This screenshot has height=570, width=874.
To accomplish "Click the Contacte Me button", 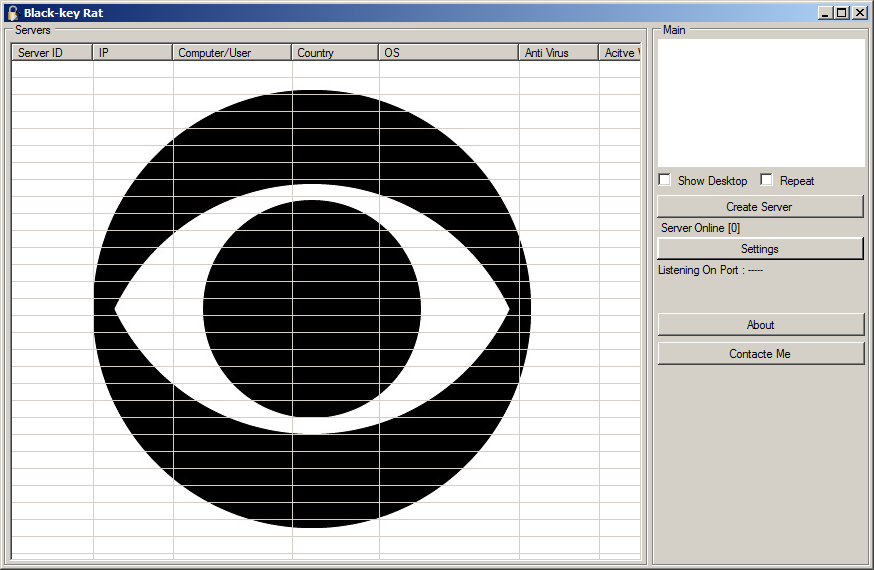I will coord(760,354).
